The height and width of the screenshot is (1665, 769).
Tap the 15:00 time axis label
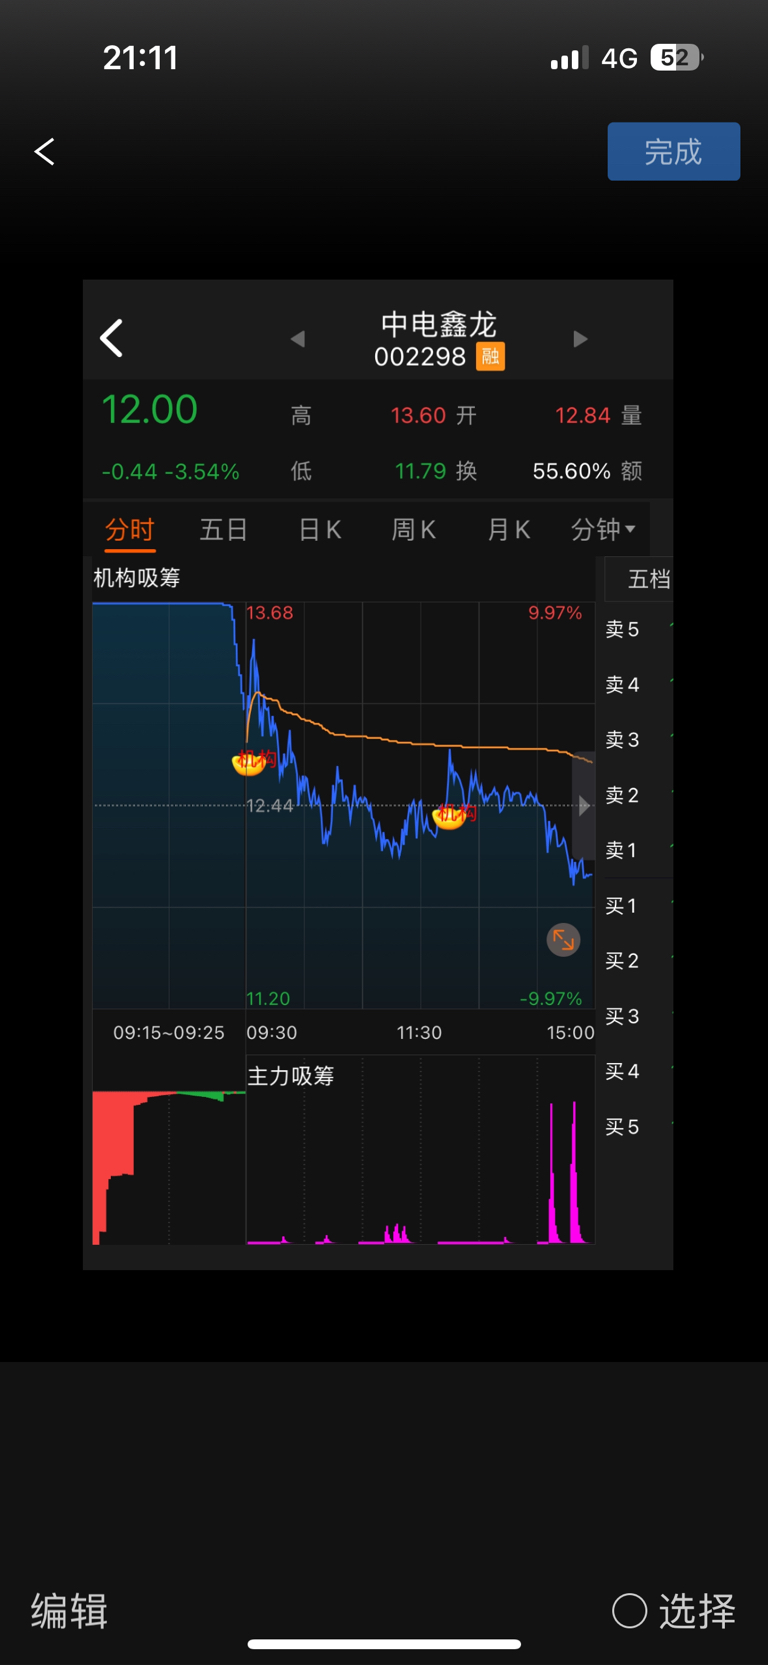click(571, 1032)
